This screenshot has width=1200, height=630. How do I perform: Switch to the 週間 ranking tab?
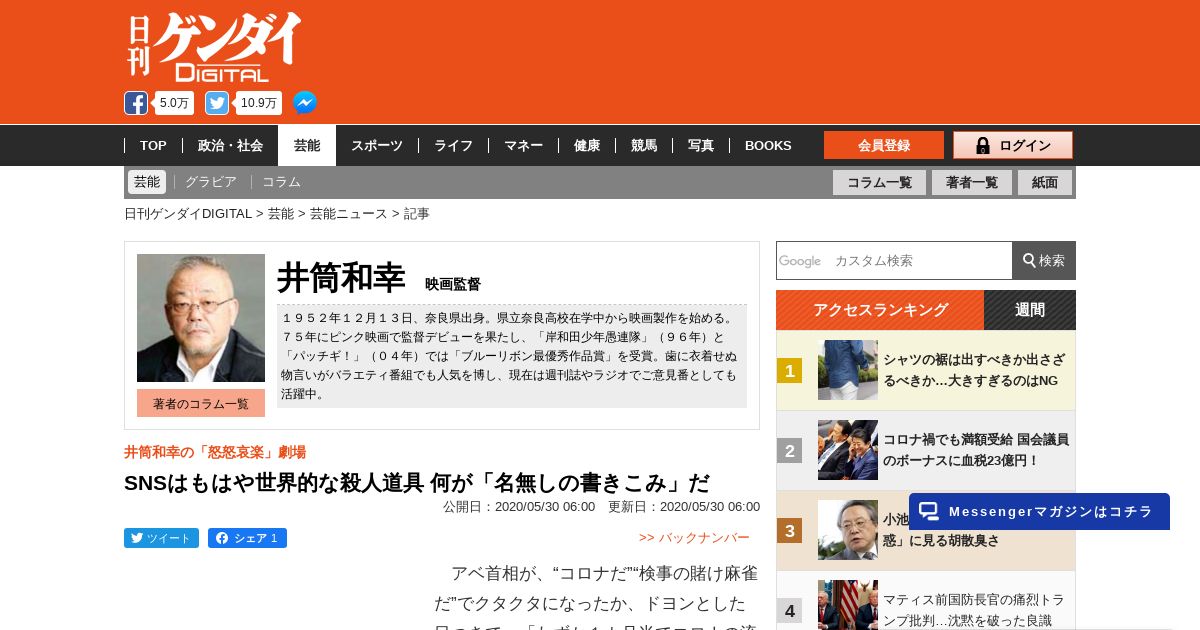point(1030,310)
